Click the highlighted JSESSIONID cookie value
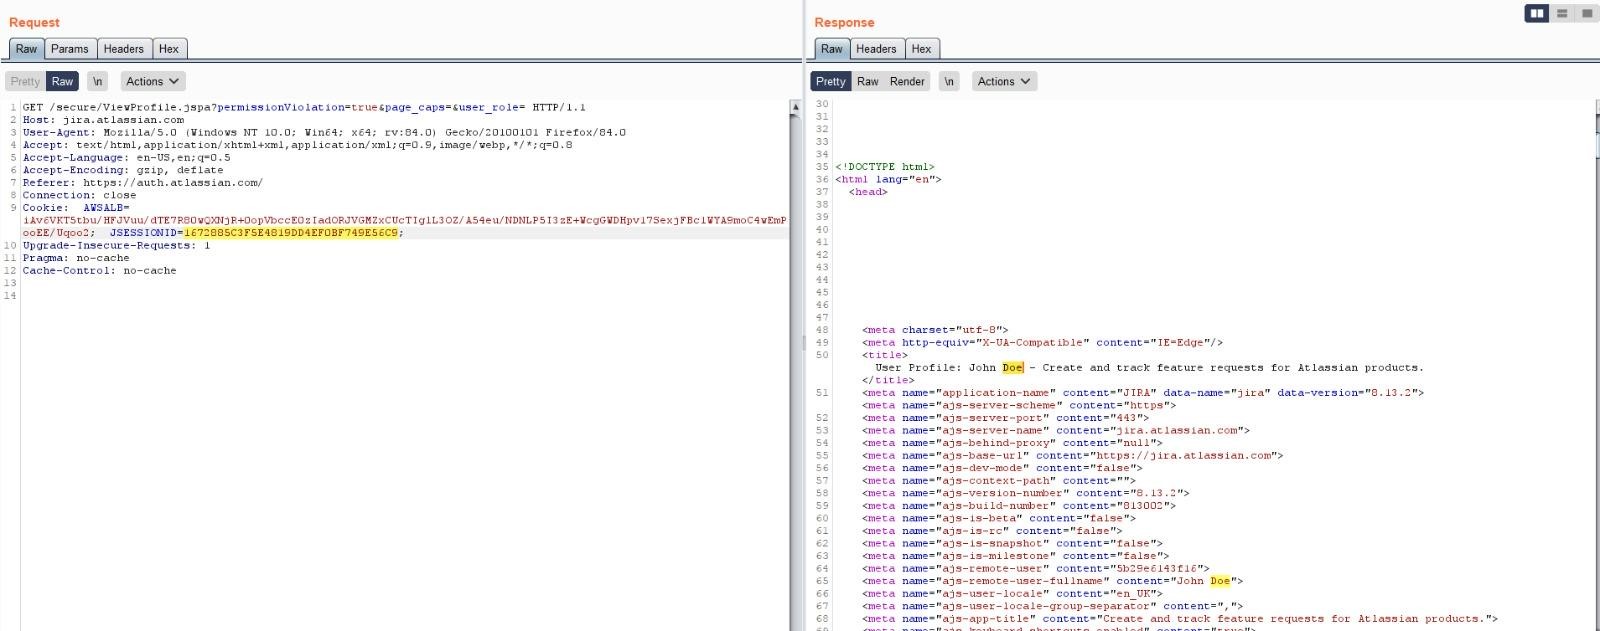 [x=291, y=233]
